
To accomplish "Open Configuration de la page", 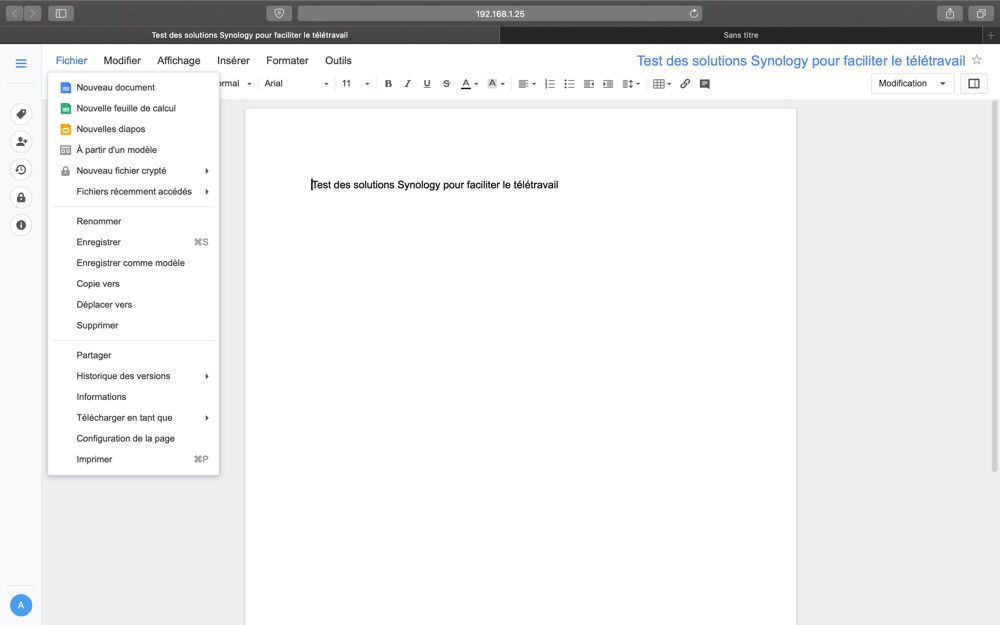I will coord(133,439).
